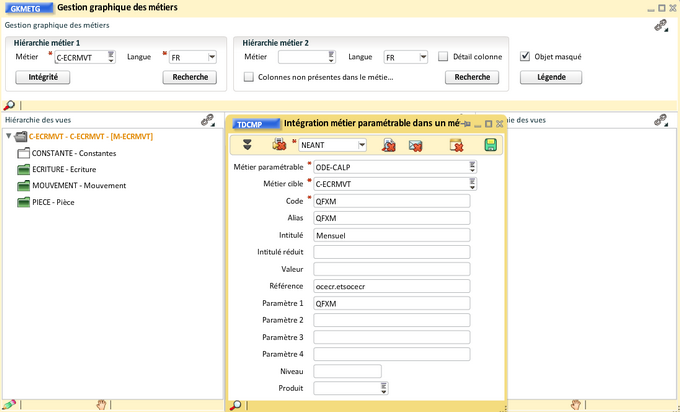
Task: Toggle the Objet masqué checkbox
Action: pos(525,57)
